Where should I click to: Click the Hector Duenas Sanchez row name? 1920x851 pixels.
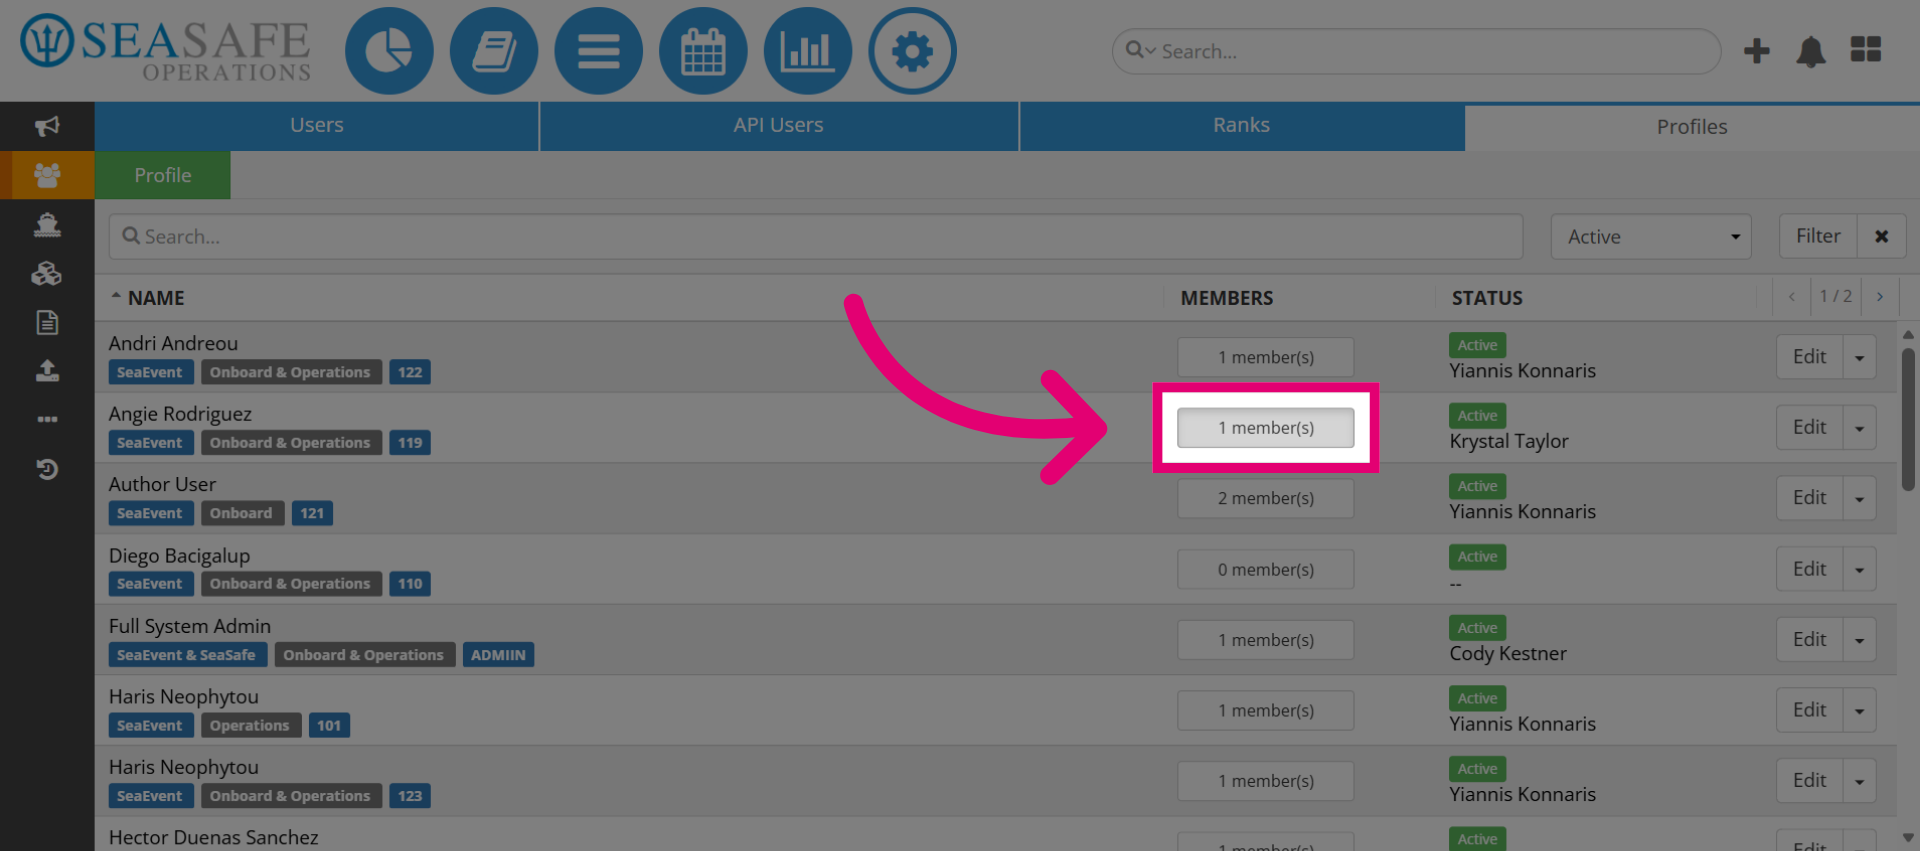point(214,837)
